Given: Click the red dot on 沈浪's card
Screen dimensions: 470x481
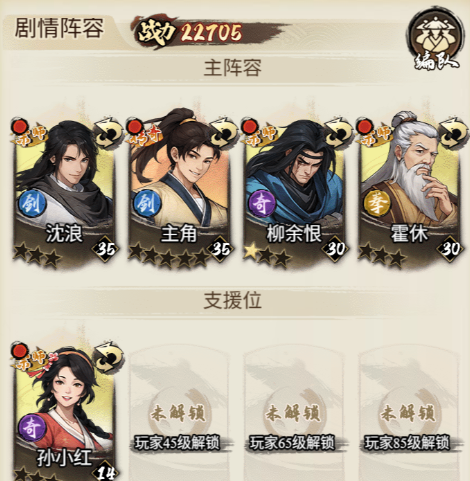Looking at the screenshot, I should (x=19, y=126).
